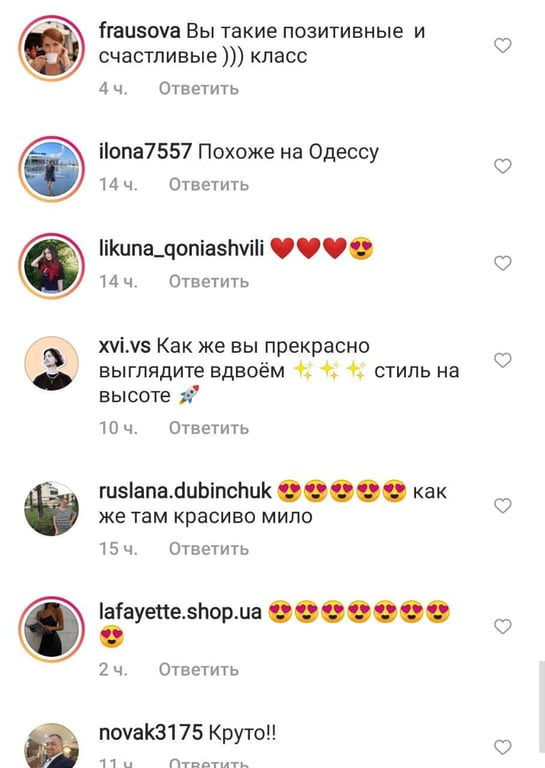This screenshot has height=768, width=545.
Task: Open frausova profile picture story
Action: tap(51, 48)
